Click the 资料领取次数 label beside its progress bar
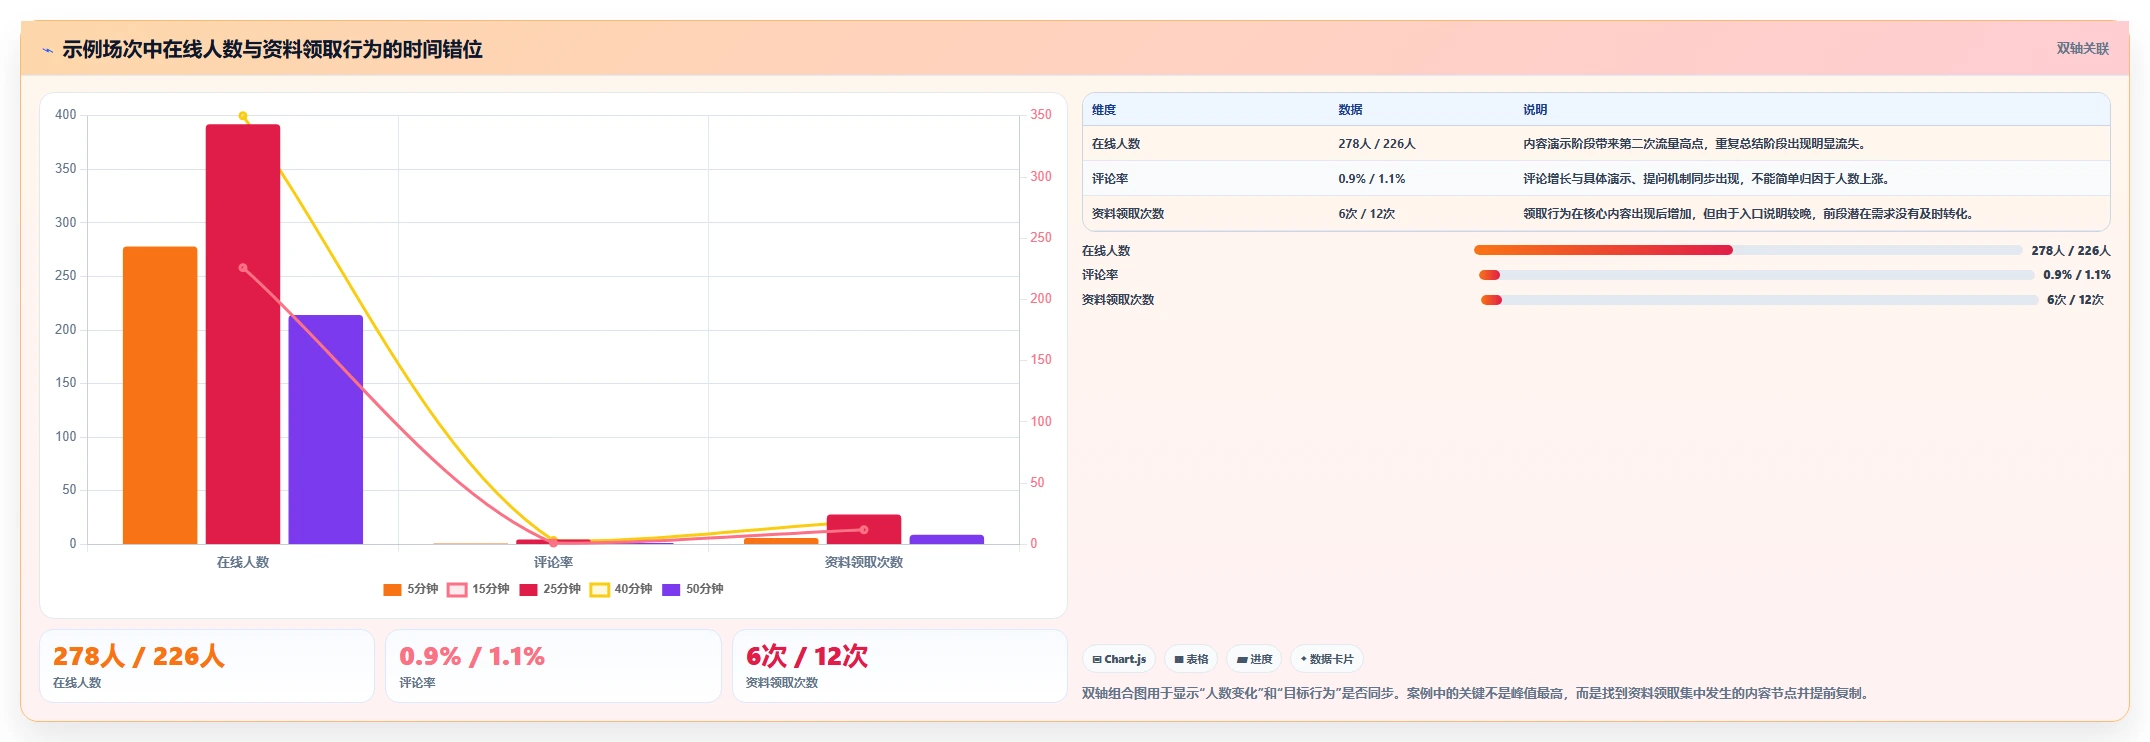Image resolution: width=2150 pixels, height=742 pixels. click(x=1118, y=300)
